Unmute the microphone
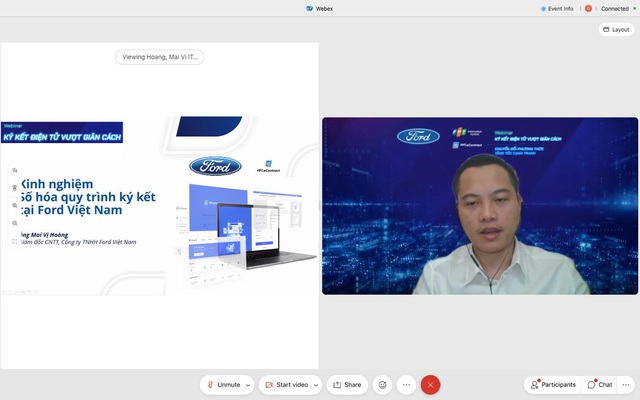 [224, 384]
